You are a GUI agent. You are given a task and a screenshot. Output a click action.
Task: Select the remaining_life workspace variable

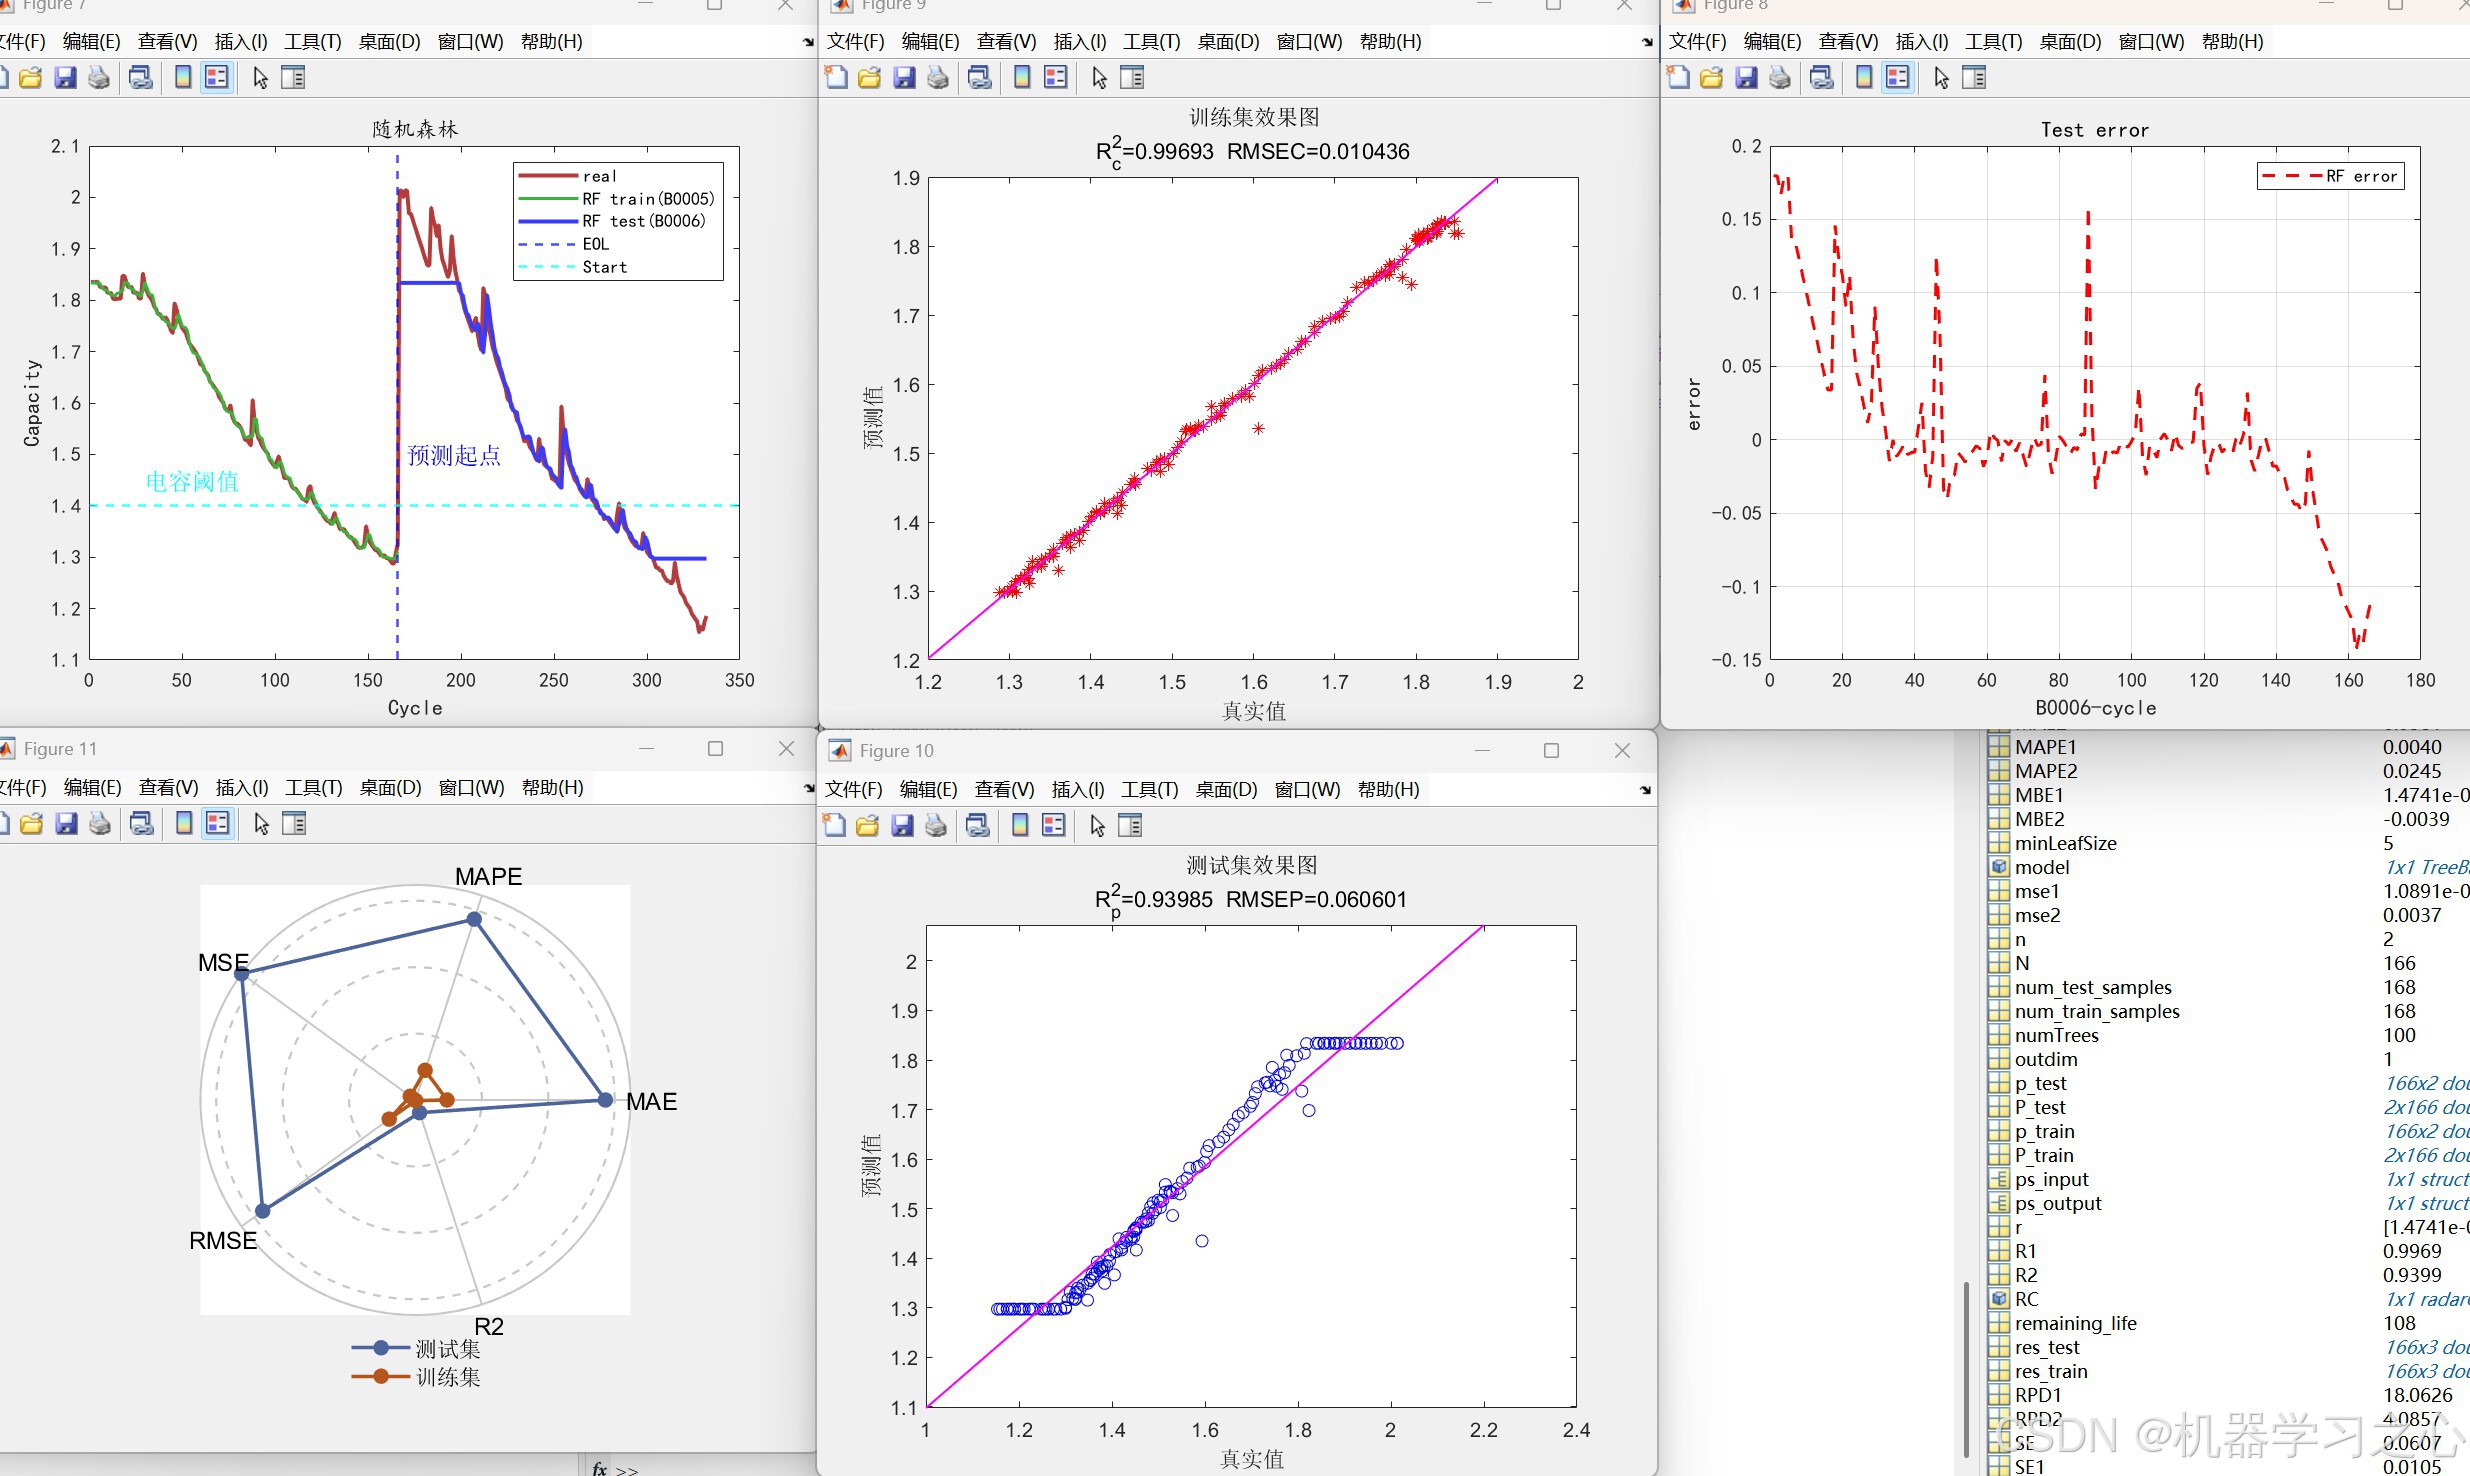point(2075,1323)
